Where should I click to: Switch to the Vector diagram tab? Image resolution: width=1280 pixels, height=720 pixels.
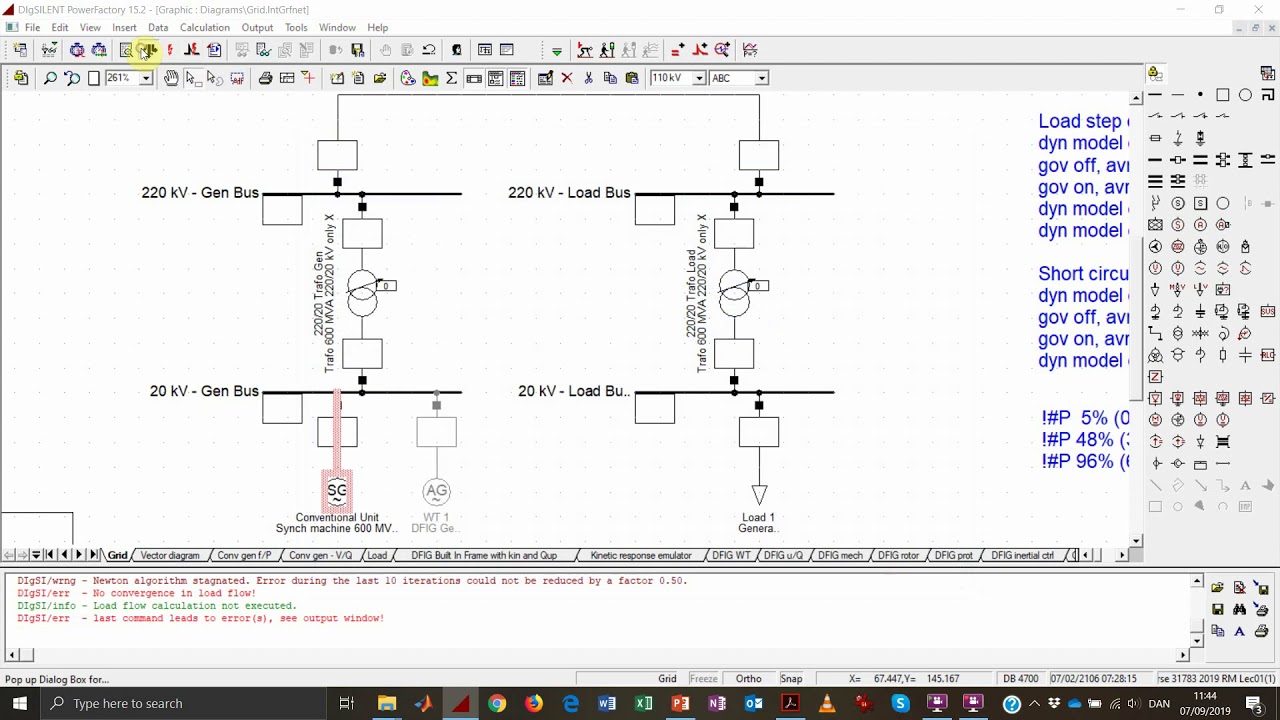coord(170,555)
